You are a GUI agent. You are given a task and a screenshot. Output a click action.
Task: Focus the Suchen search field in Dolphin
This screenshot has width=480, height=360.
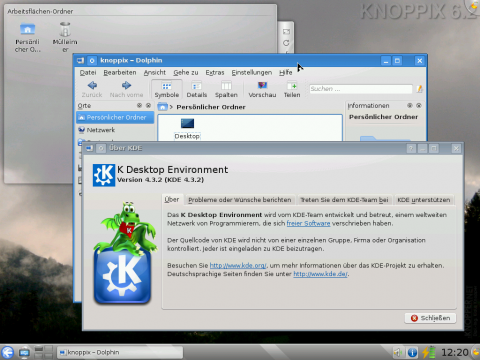point(361,89)
